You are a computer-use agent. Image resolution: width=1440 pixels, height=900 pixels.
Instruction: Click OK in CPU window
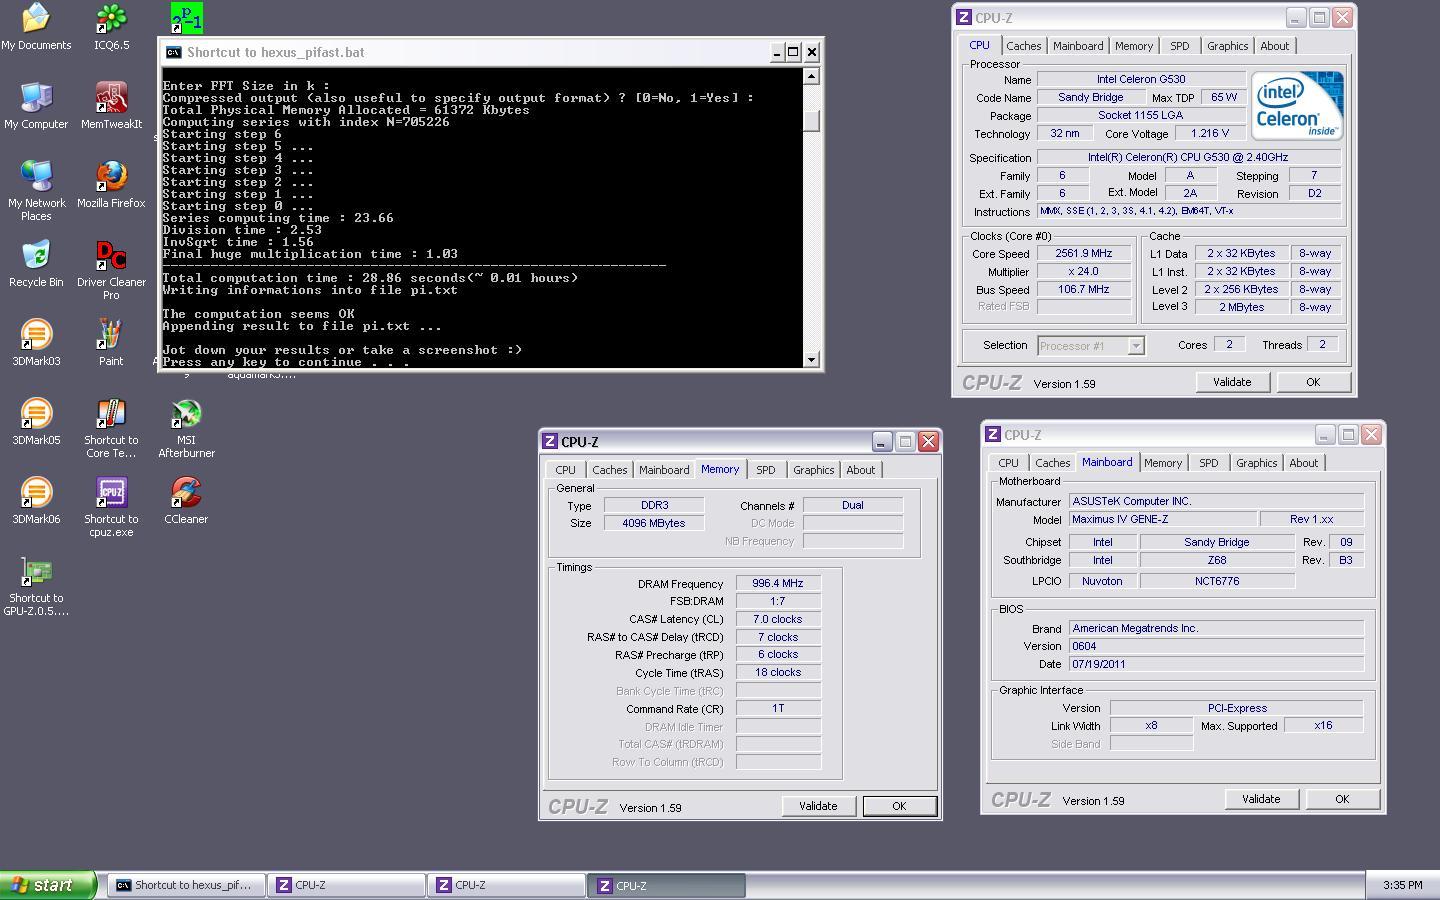[1313, 382]
